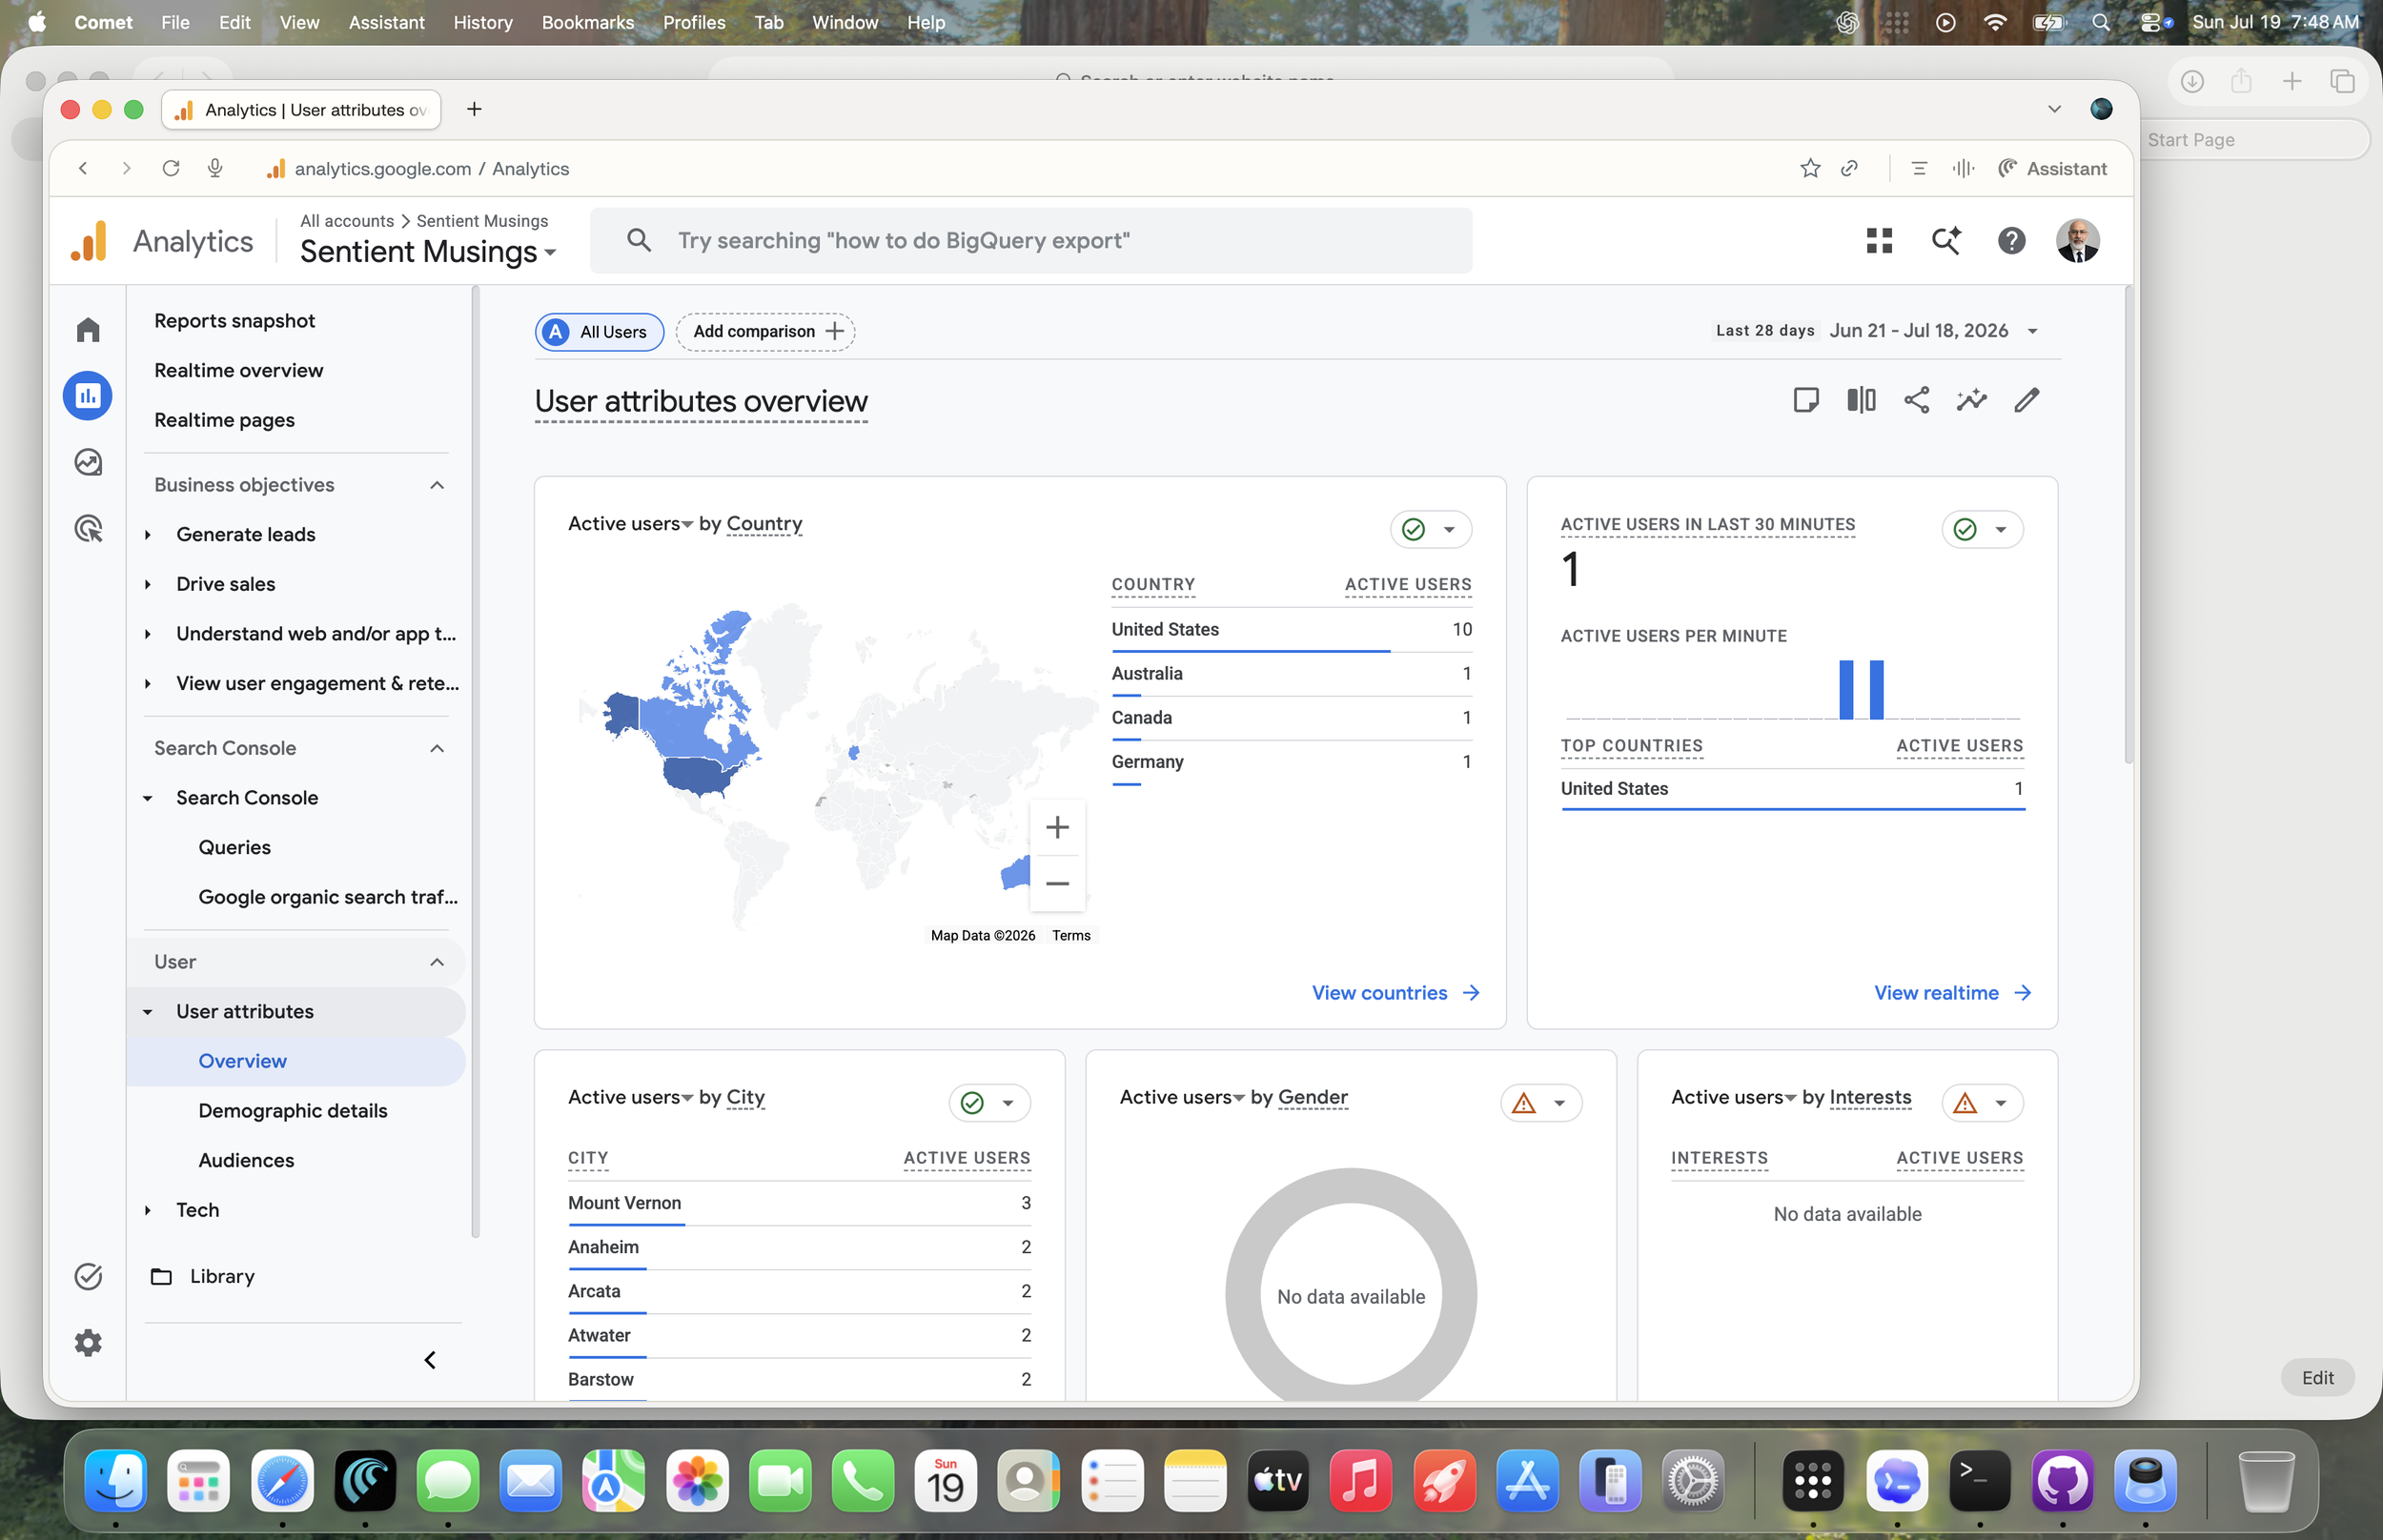Zoom out on the country map
Image resolution: width=2383 pixels, height=1540 pixels.
[x=1057, y=884]
